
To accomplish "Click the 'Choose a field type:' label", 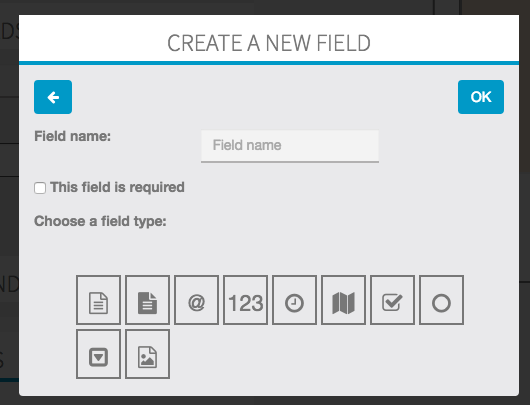I will (x=100, y=221).
